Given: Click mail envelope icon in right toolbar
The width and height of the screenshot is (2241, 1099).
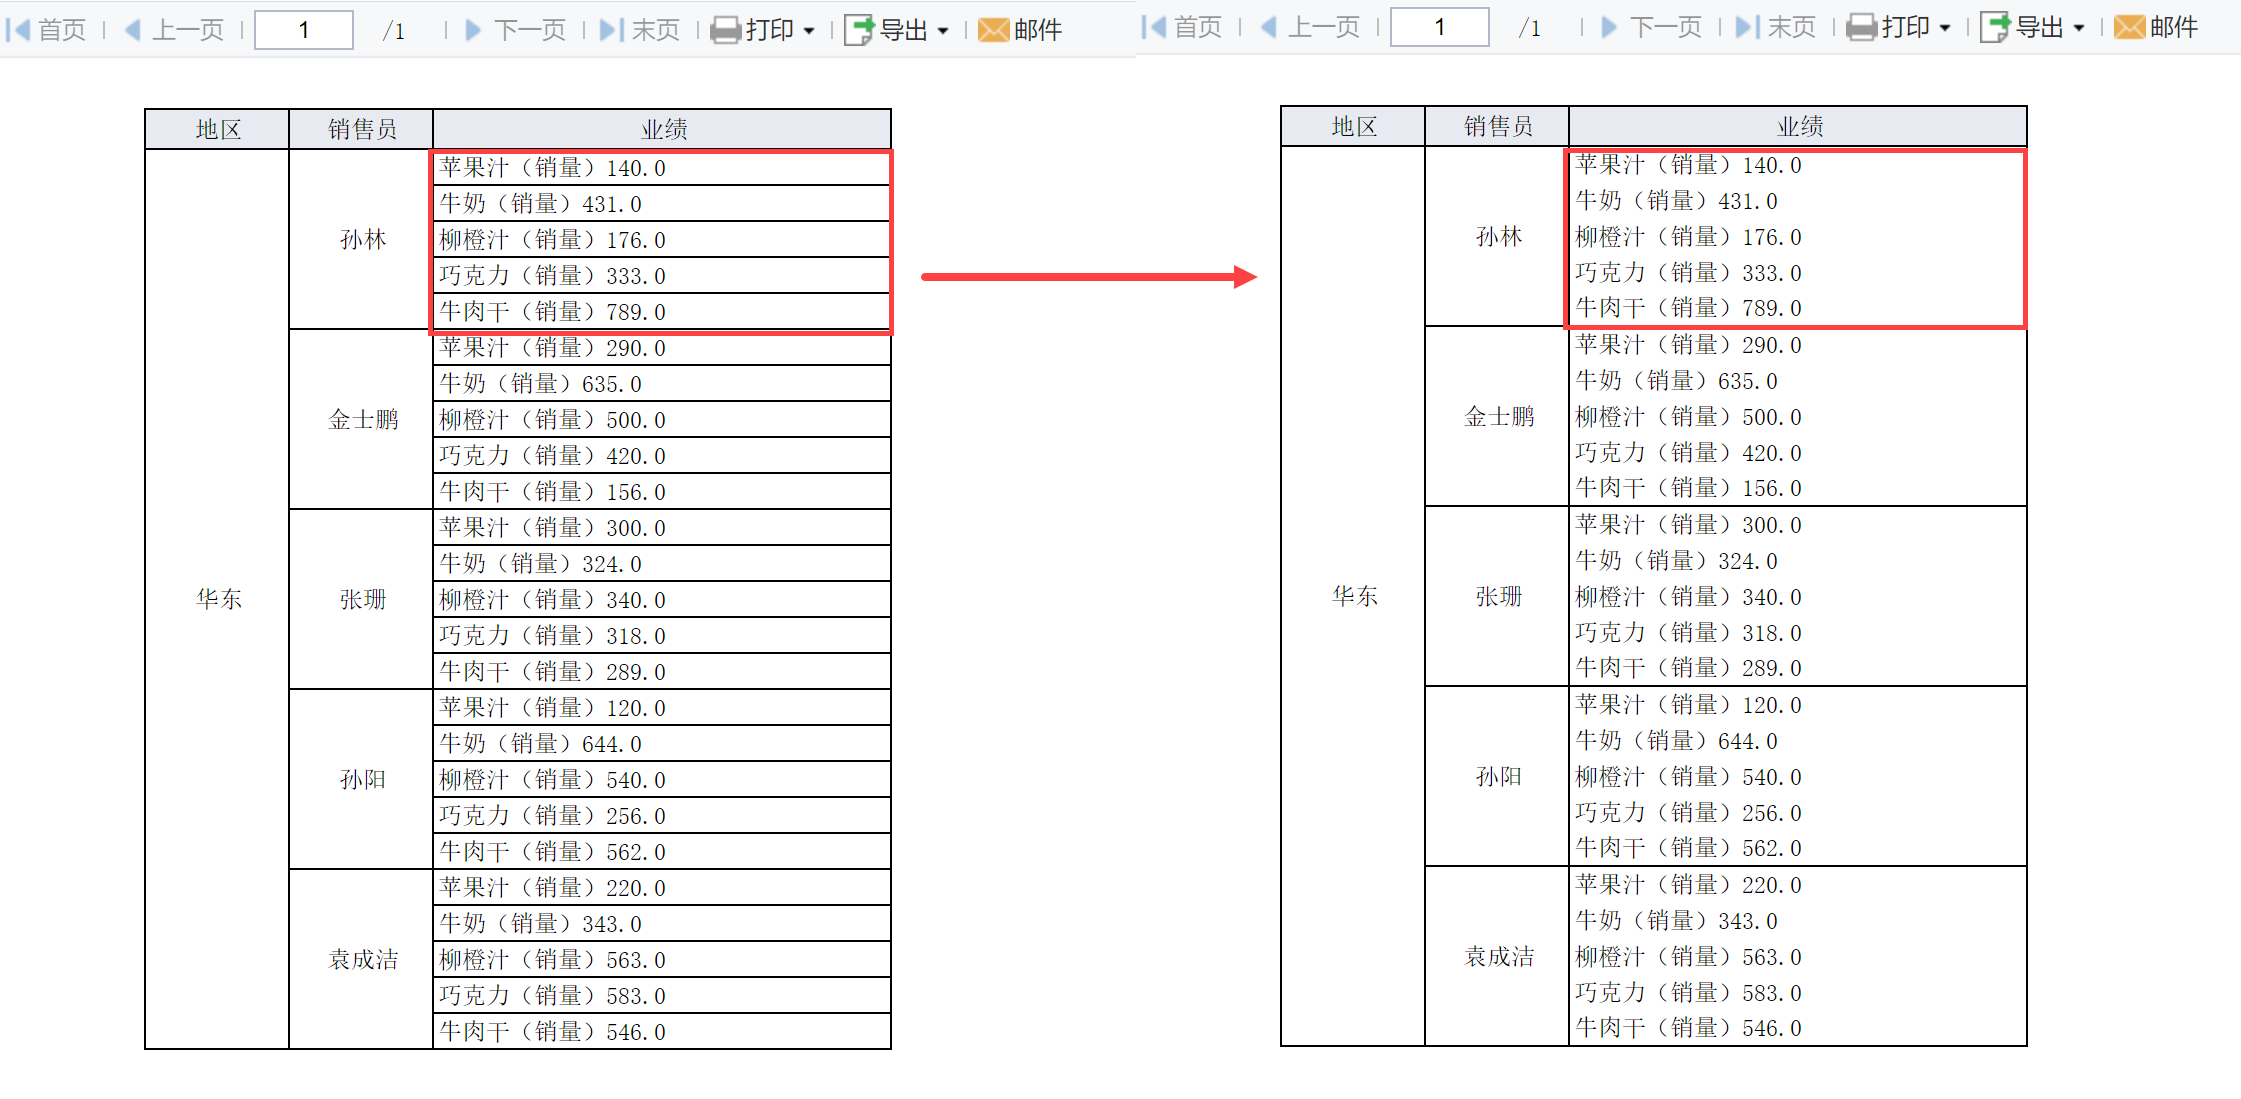Looking at the screenshot, I should click(x=2129, y=27).
